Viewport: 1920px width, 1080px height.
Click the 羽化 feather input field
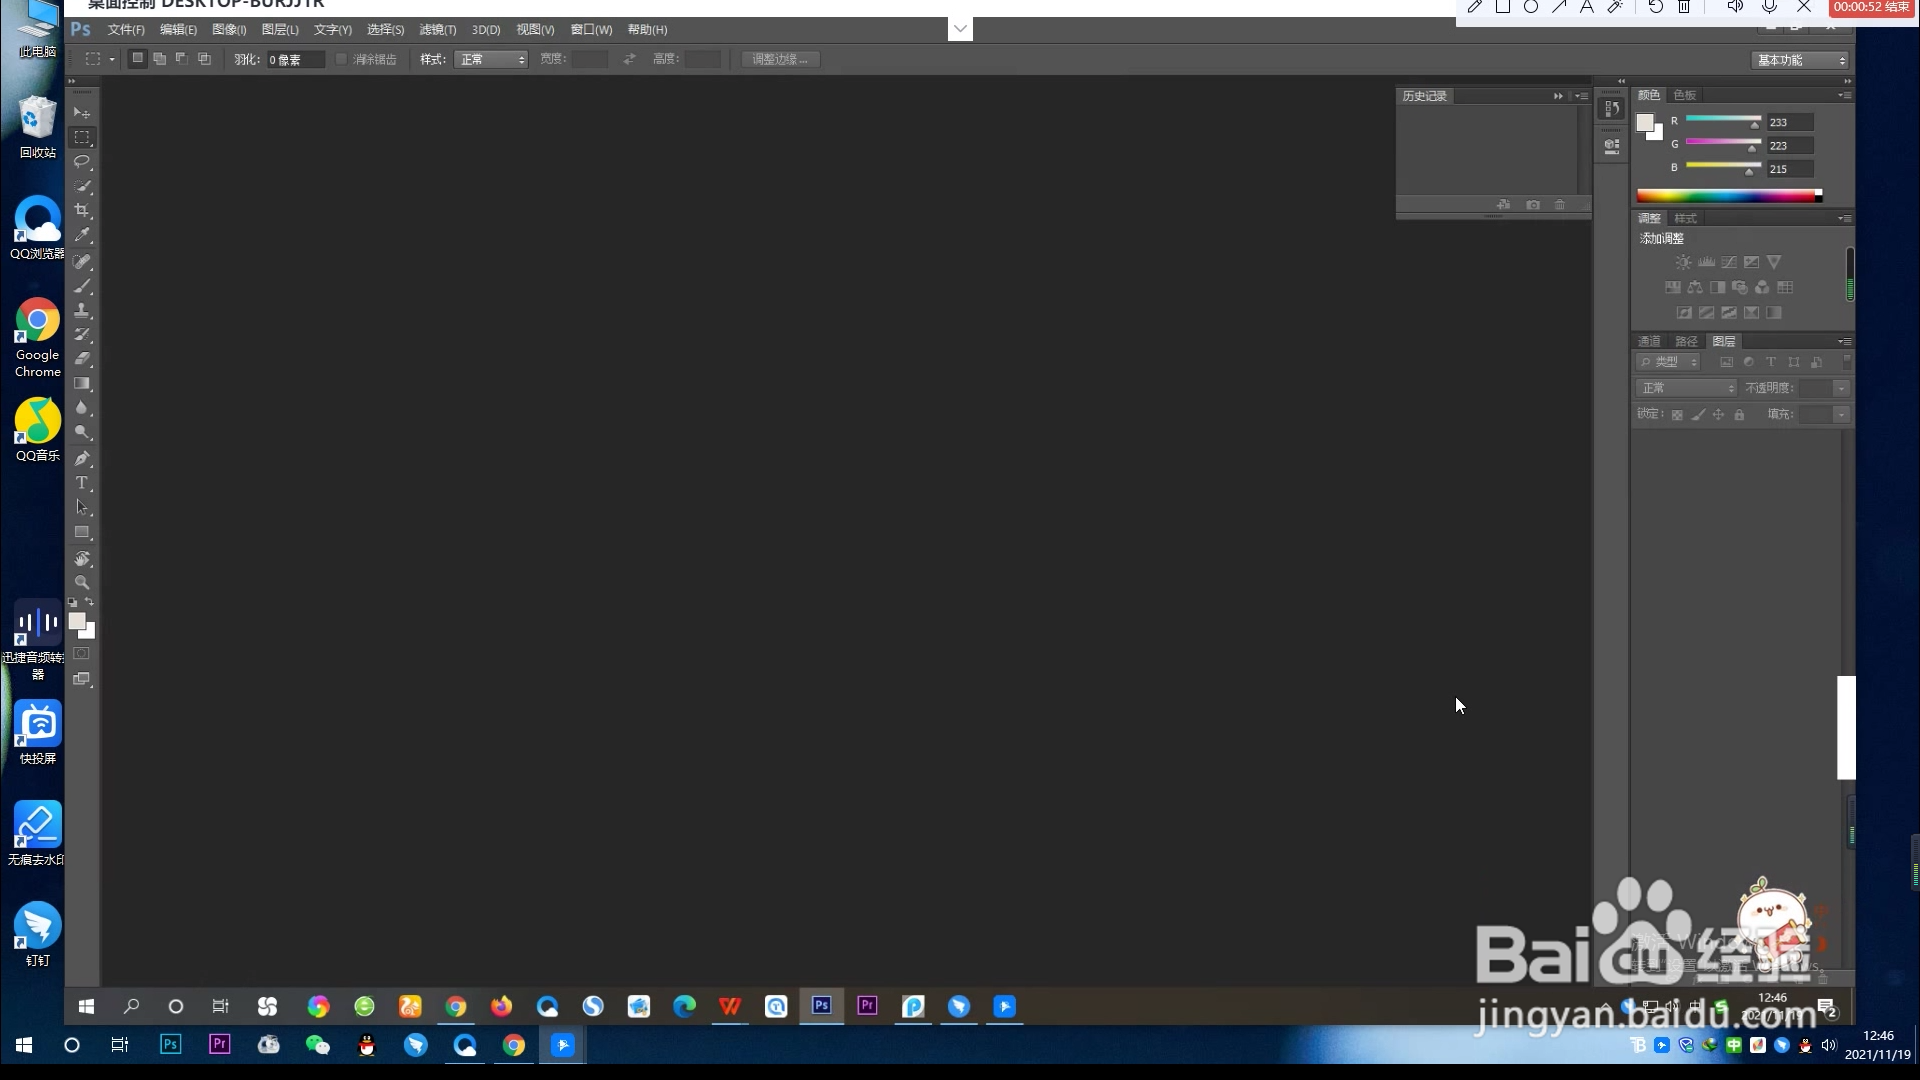(x=295, y=60)
